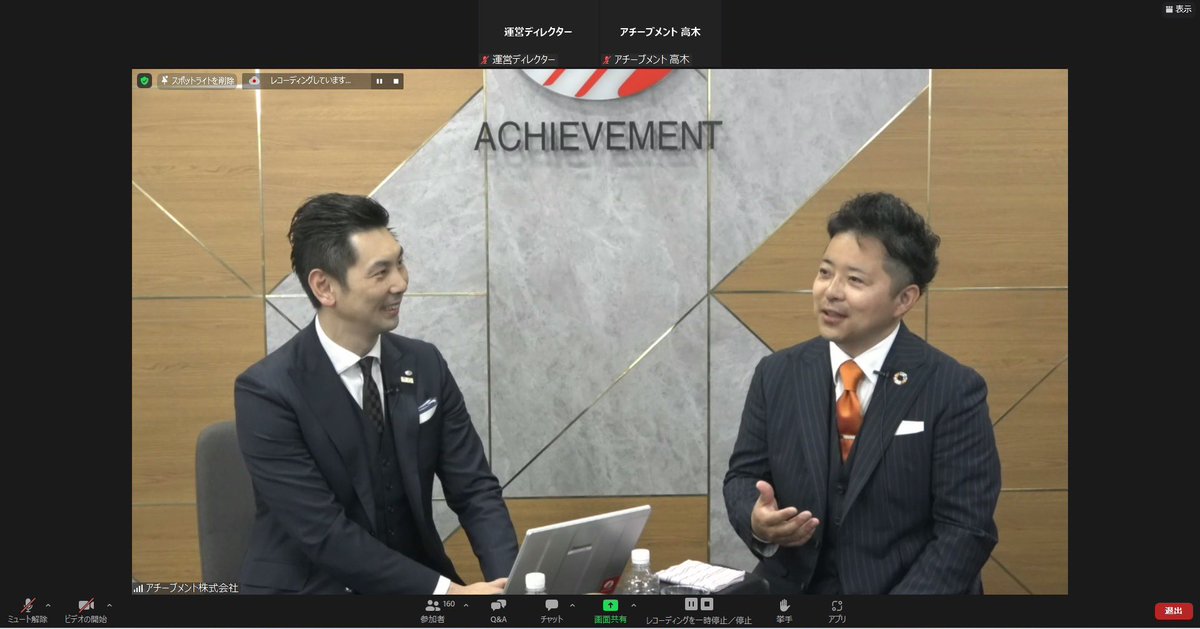Expand participants options arrow
The width and height of the screenshot is (1200, 629).
[466, 605]
